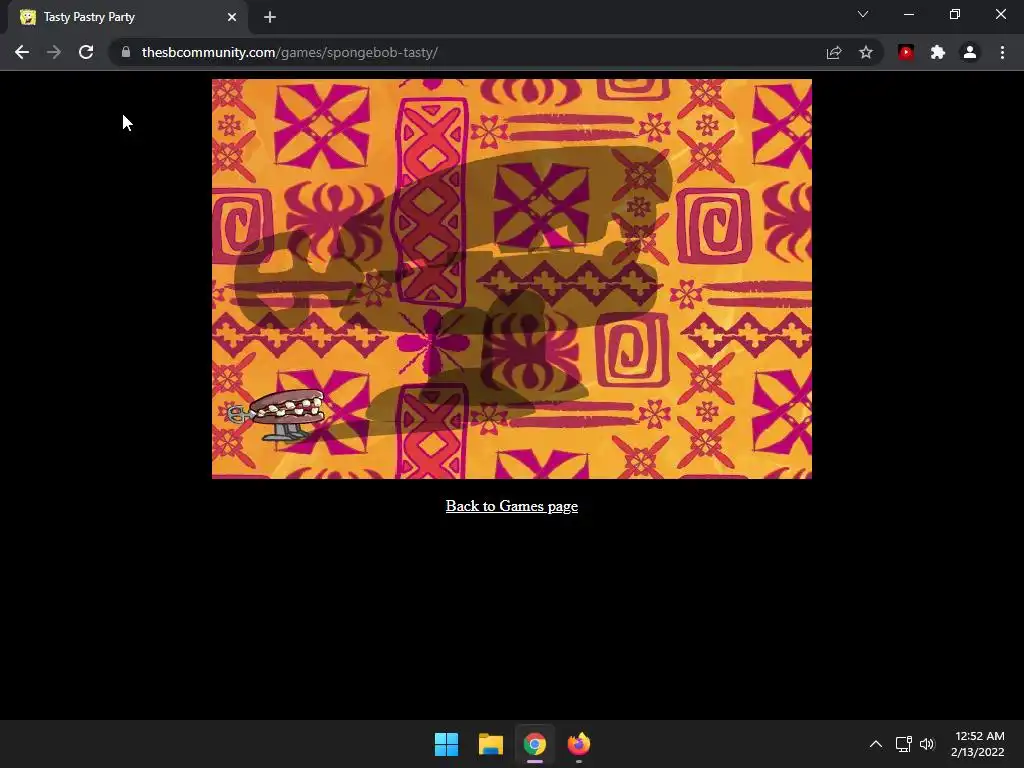Follow the Back to Games page link
1024x768 pixels.
[x=511, y=506]
